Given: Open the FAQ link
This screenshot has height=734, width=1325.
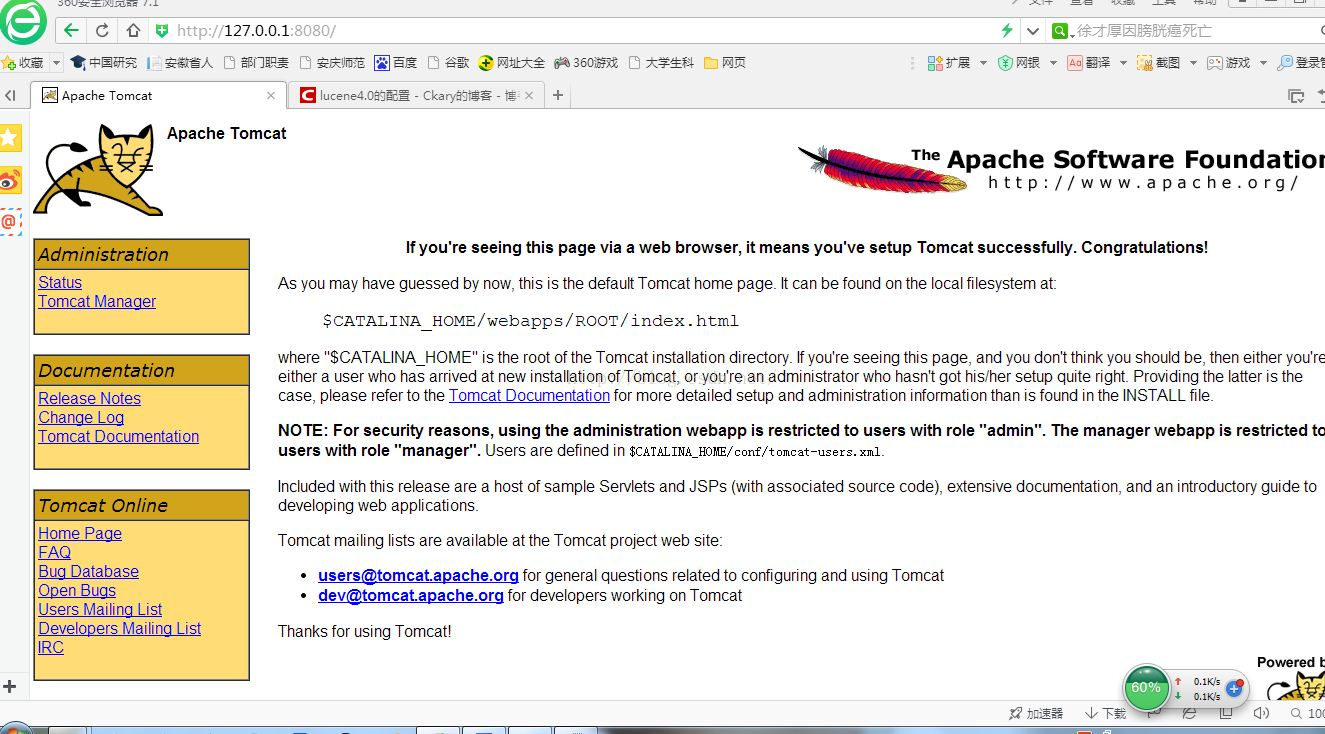Looking at the screenshot, I should (x=54, y=553).
